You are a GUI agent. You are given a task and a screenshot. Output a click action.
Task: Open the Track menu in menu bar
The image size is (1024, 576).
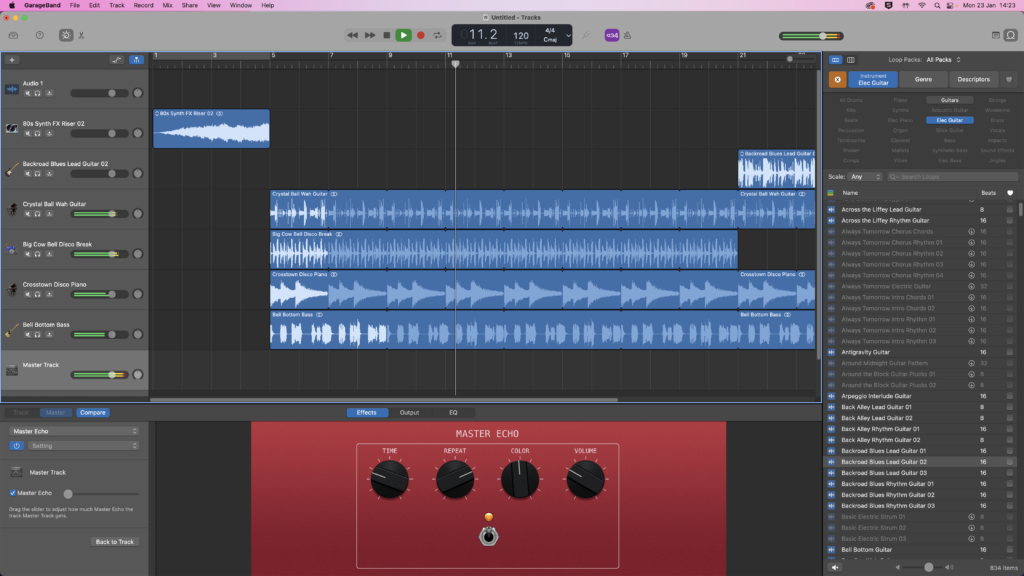117,5
